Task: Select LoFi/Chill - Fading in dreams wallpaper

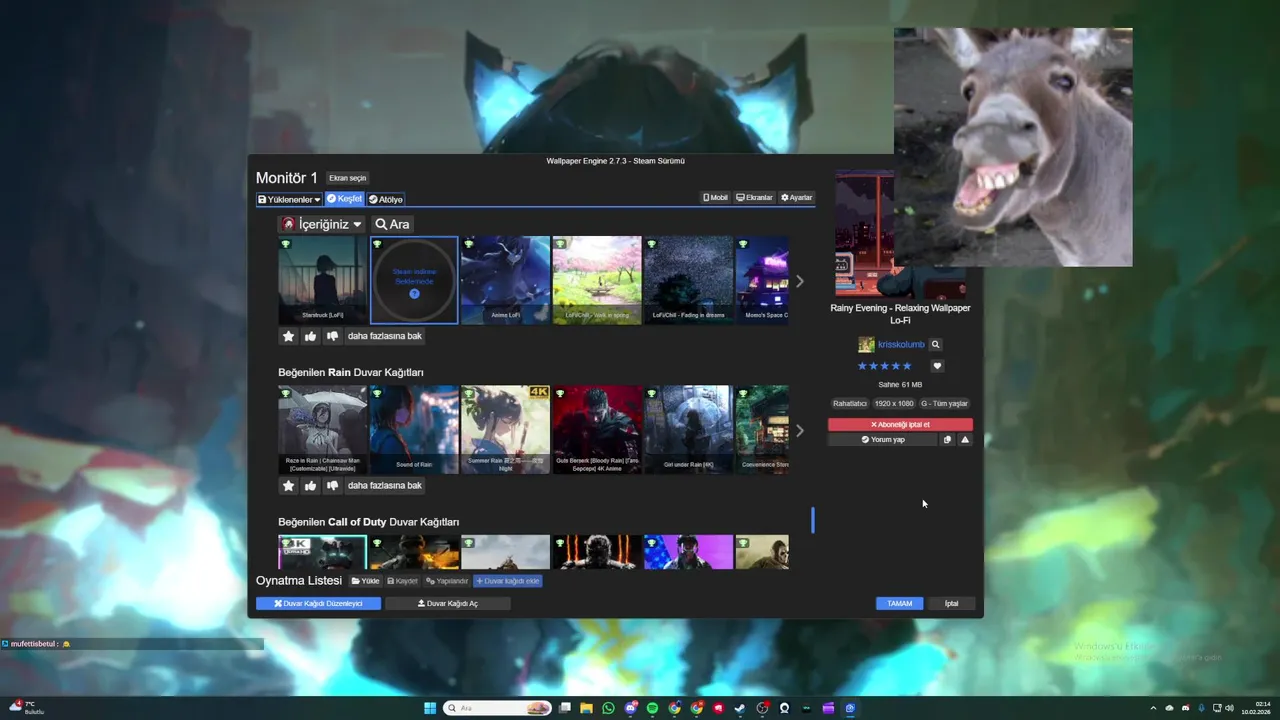Action: coord(688,280)
